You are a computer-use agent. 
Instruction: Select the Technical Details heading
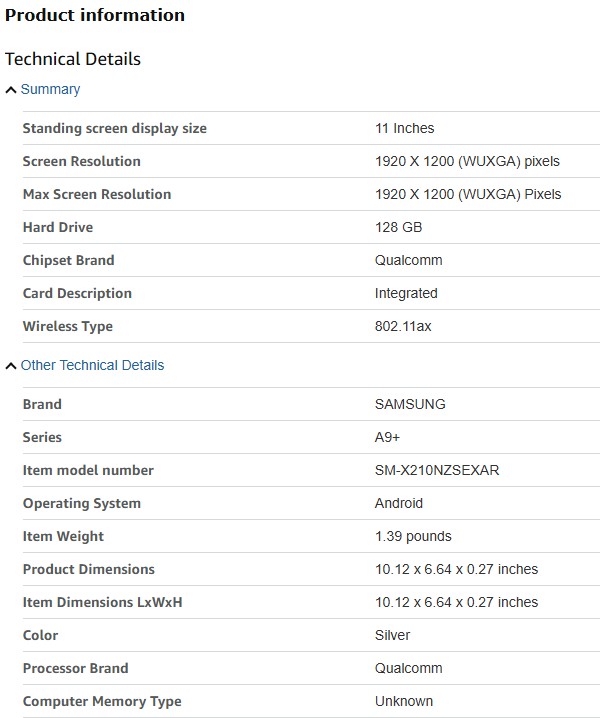(73, 59)
